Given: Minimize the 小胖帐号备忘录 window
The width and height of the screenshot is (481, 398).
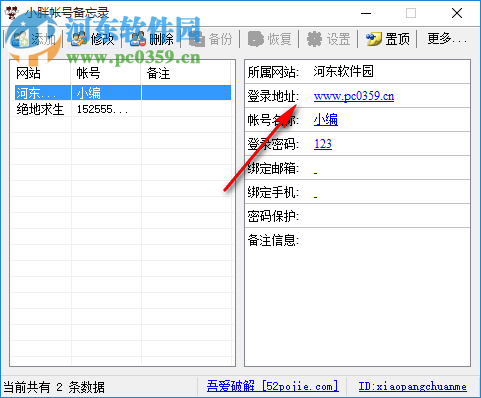Looking at the screenshot, I should (x=366, y=13).
